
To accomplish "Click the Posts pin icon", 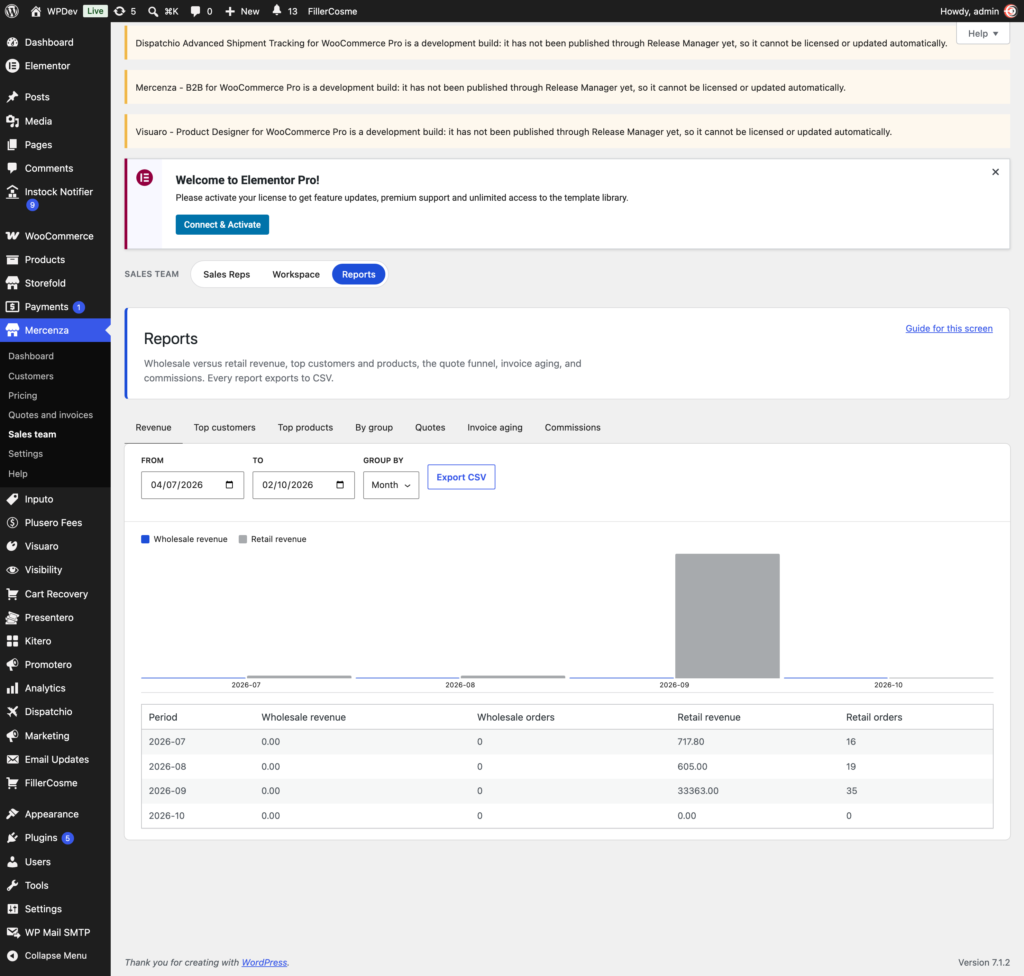I will [12, 97].
